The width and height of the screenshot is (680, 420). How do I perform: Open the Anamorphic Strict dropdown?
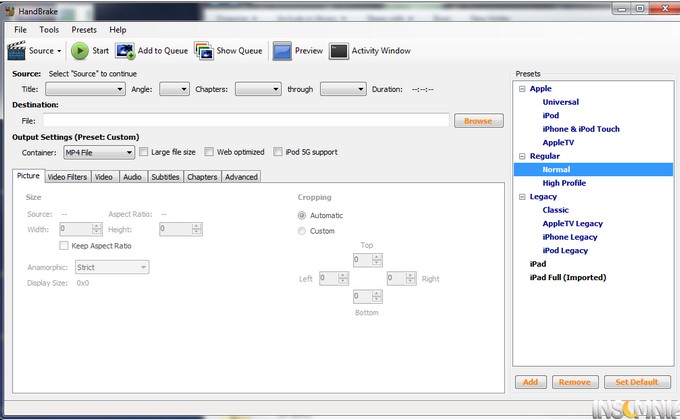pos(112,267)
